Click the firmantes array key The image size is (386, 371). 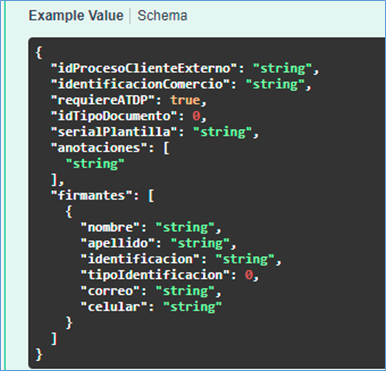92,195
